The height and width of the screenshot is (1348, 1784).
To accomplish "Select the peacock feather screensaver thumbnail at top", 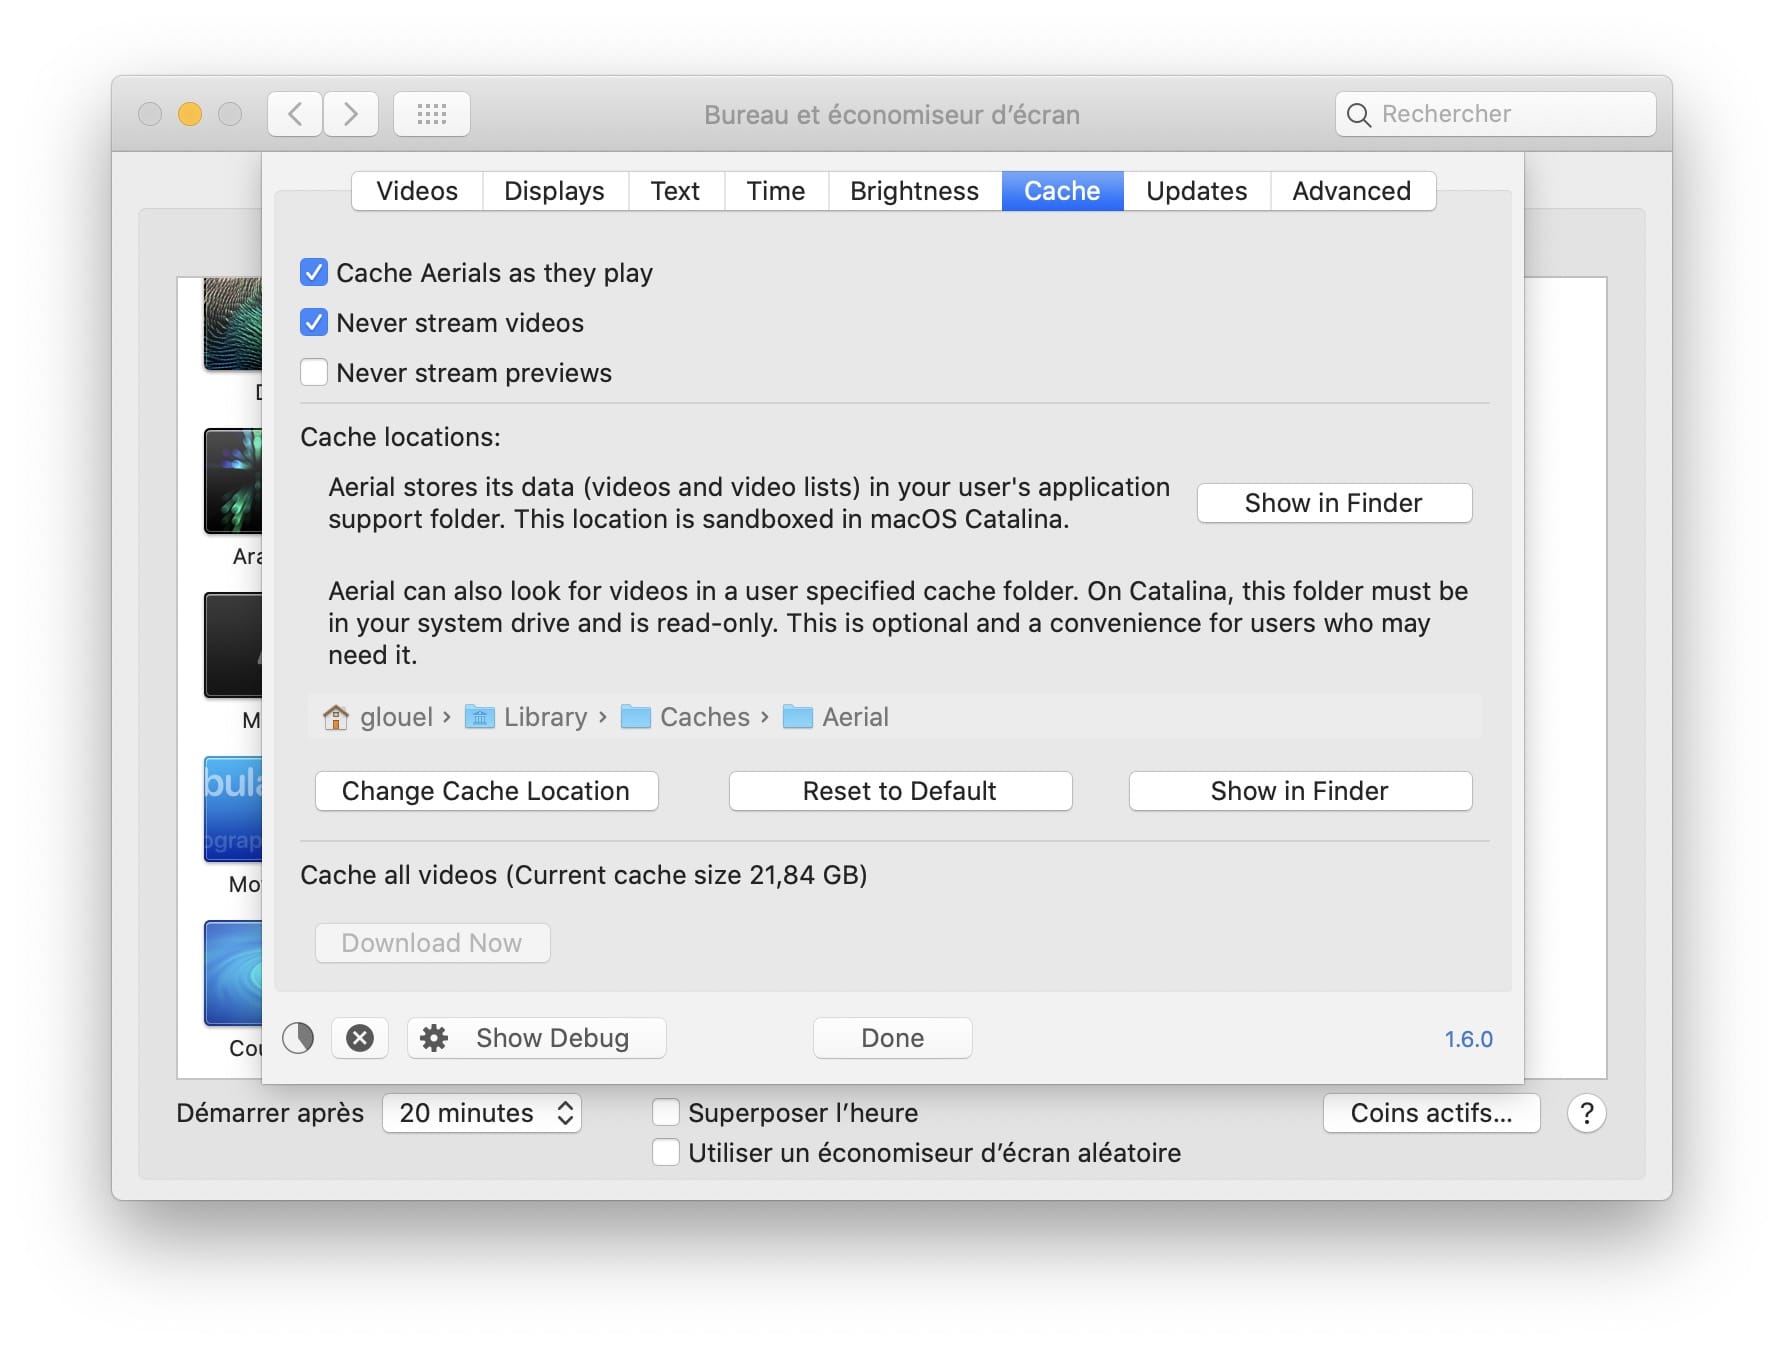I will (x=233, y=323).
